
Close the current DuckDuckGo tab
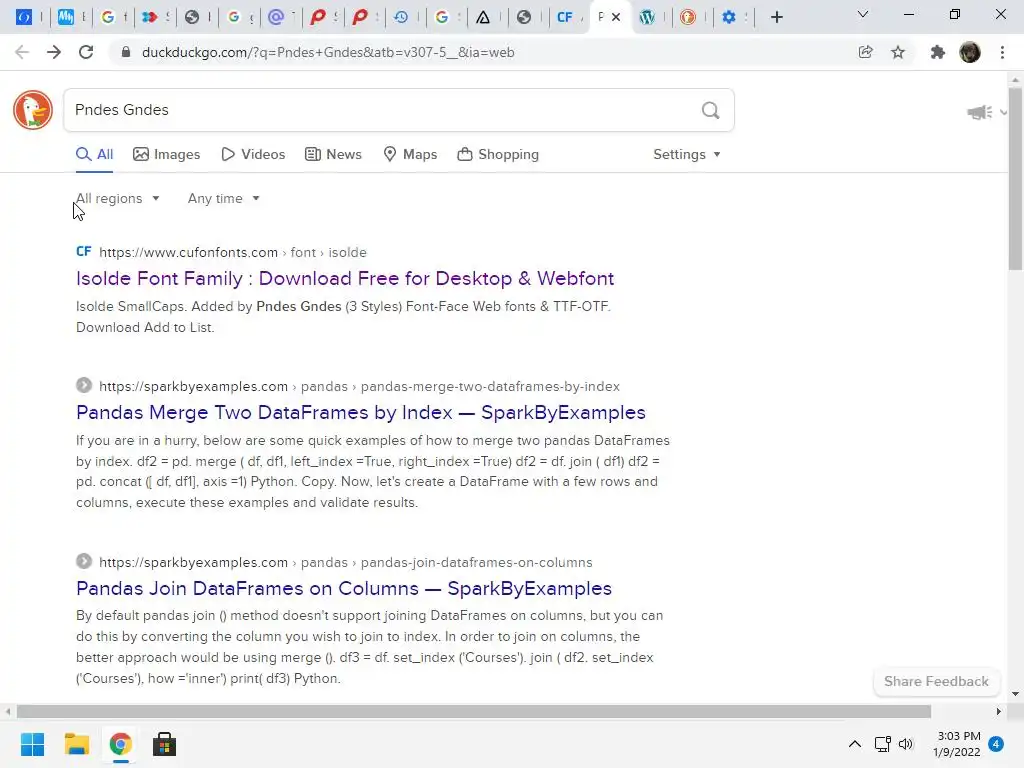616,17
